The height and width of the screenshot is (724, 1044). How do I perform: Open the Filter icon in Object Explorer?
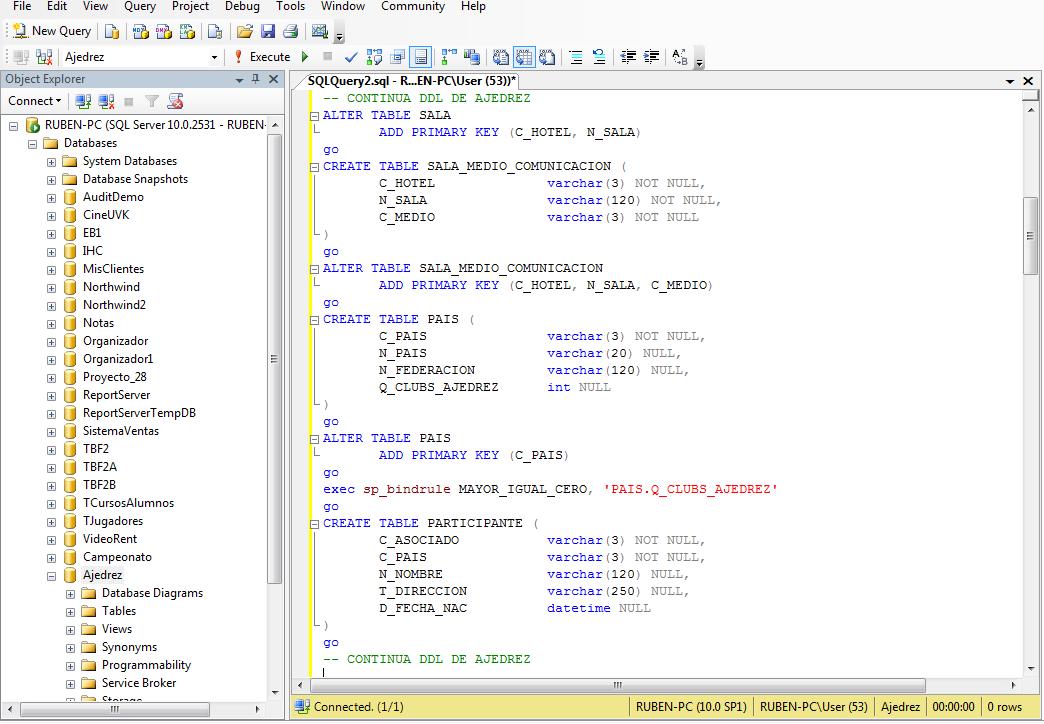[x=150, y=100]
